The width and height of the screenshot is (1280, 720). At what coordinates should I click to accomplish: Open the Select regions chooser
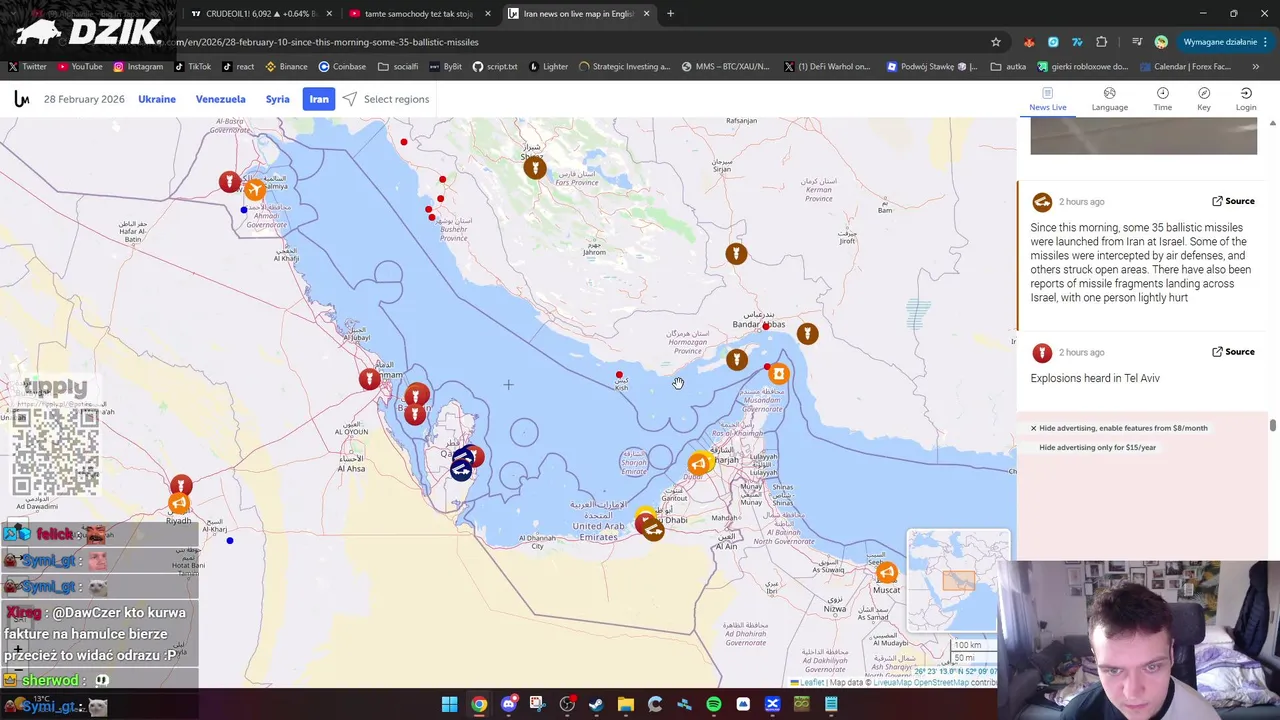point(386,99)
